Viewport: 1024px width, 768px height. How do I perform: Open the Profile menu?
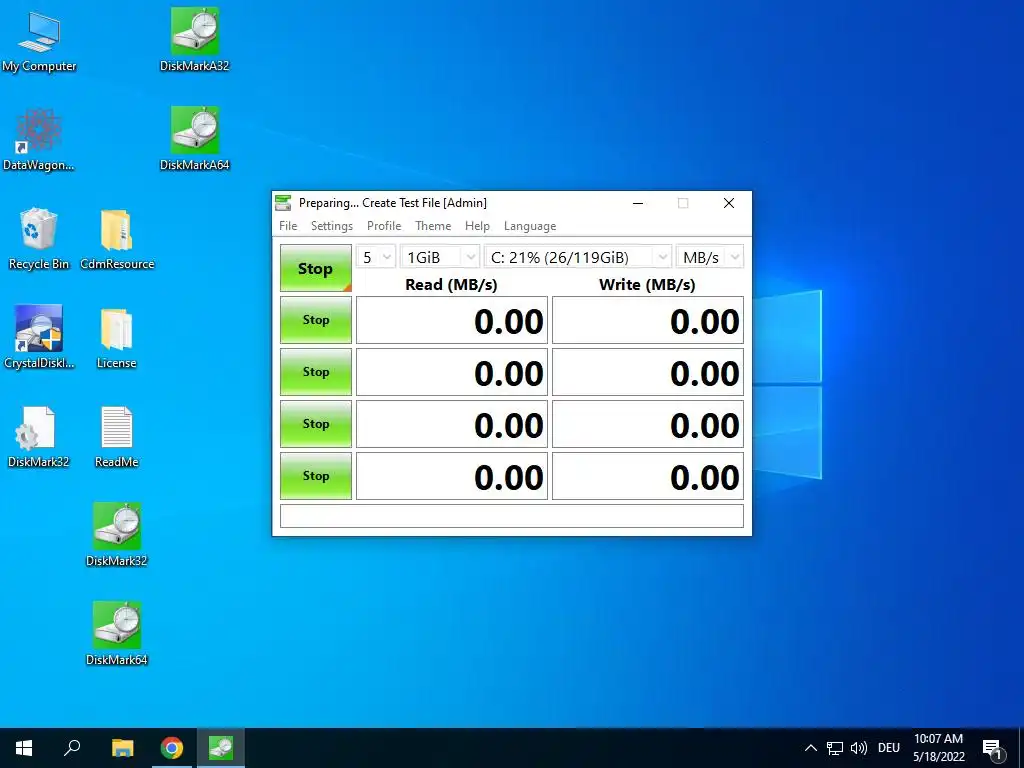[384, 226]
